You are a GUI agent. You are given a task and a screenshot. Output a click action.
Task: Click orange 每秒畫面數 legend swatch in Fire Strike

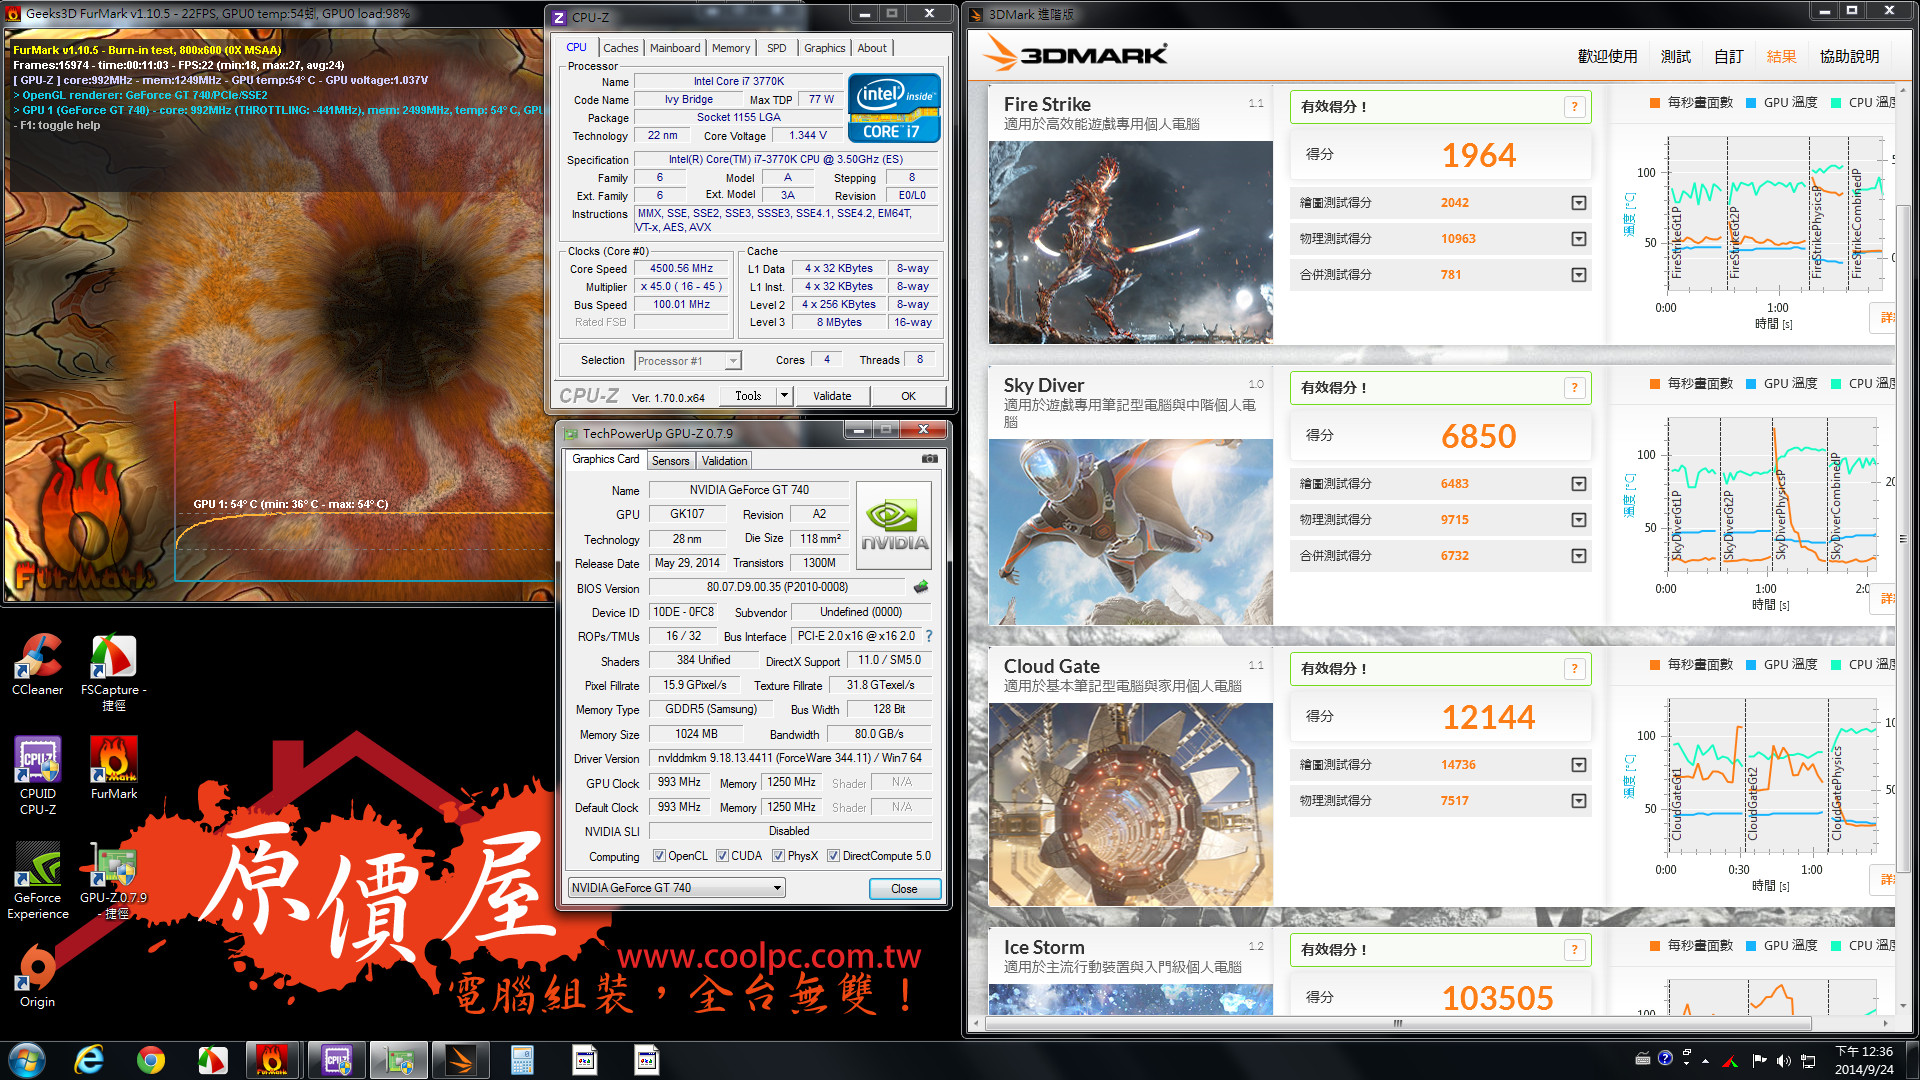pos(1655,102)
